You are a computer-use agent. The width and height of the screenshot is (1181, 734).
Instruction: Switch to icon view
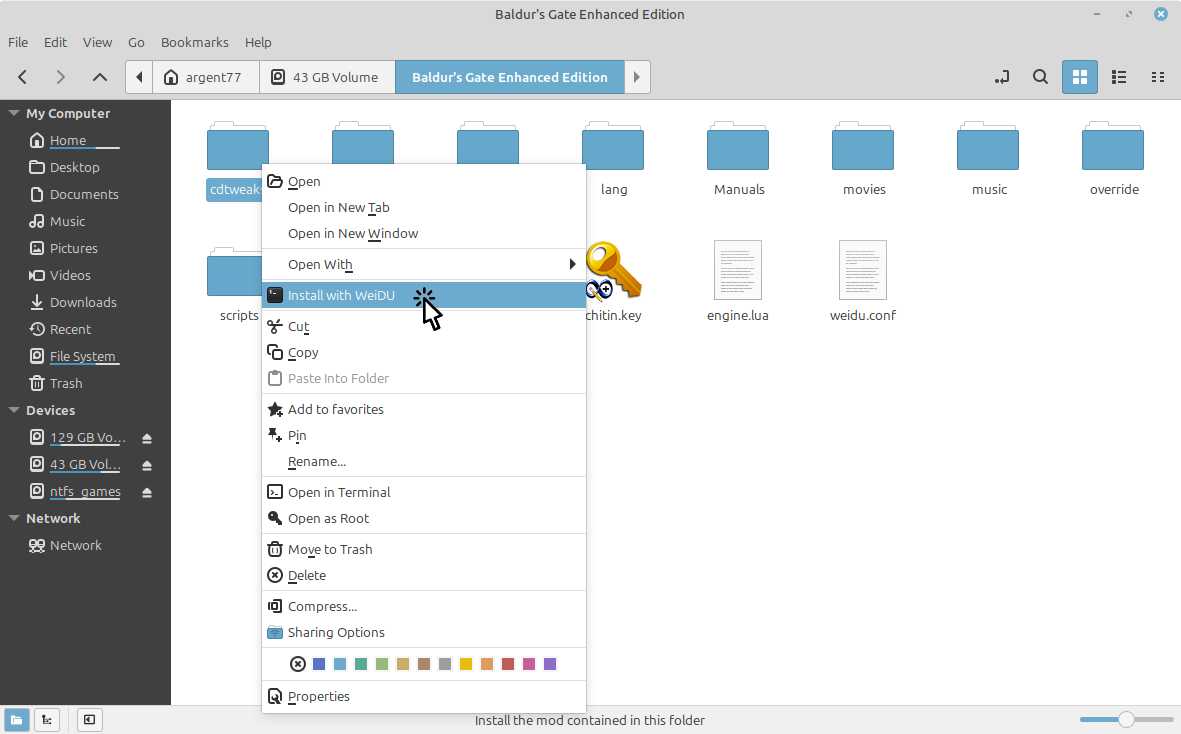(1079, 77)
